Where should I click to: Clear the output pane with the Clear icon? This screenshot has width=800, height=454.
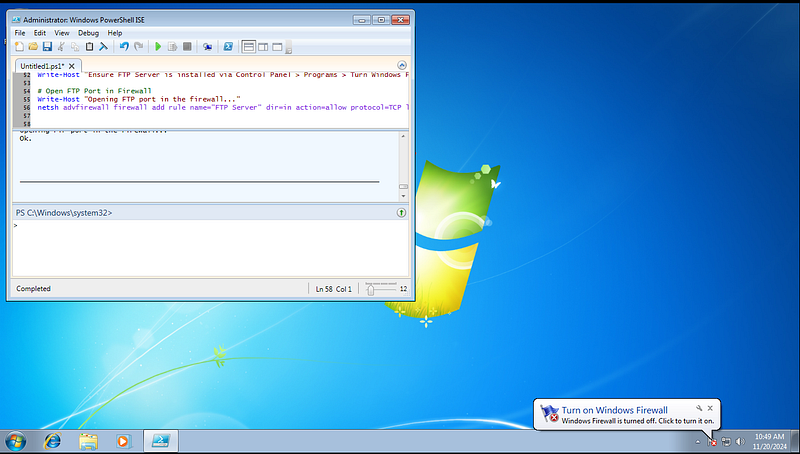[x=104, y=47]
